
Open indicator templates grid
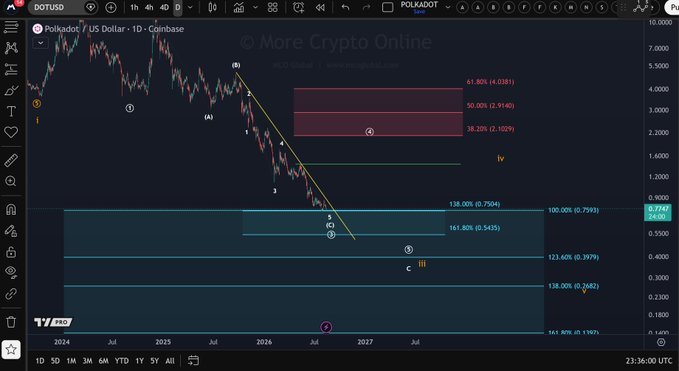[x=272, y=7]
